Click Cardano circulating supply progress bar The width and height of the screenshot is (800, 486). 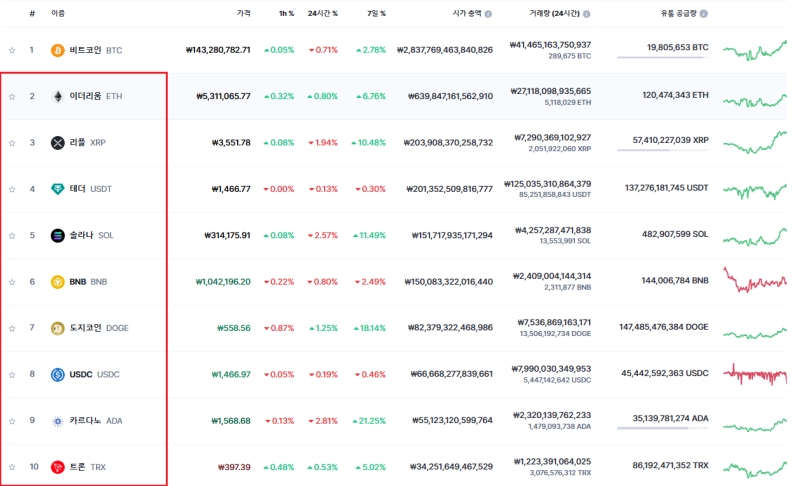click(662, 428)
